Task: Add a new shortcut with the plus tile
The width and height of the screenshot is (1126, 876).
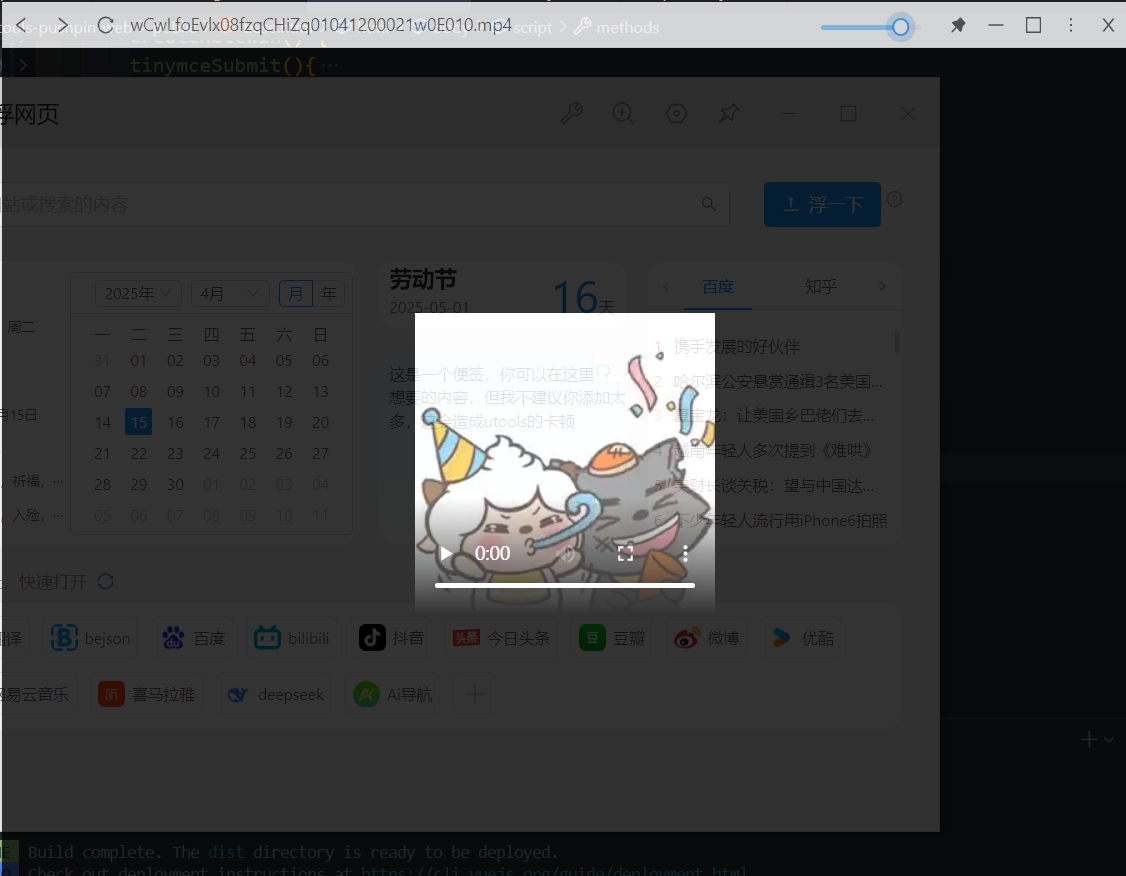Action: [x=475, y=694]
